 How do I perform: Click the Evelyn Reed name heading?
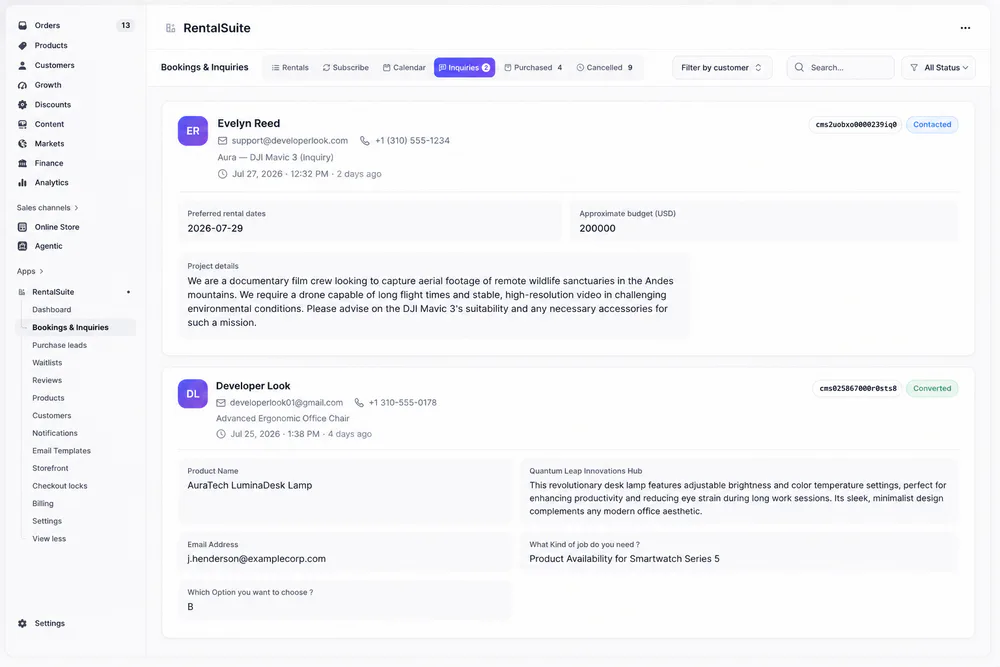[x=249, y=124]
